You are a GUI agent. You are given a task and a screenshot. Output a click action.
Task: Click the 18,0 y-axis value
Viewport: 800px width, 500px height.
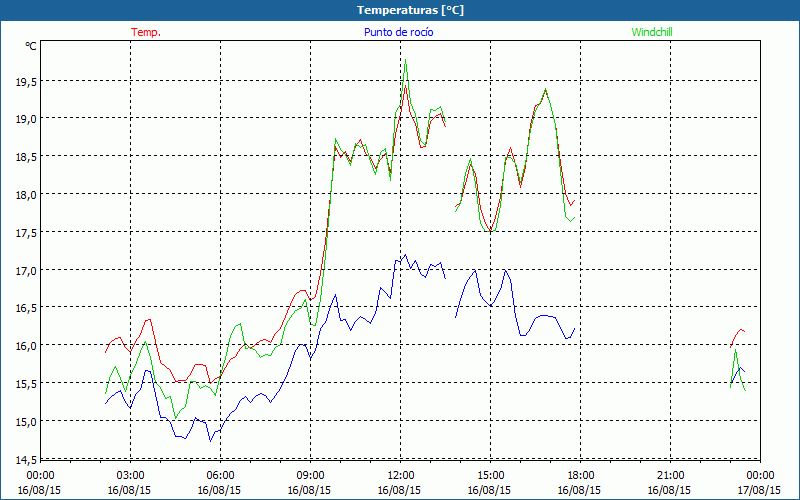(x=25, y=194)
